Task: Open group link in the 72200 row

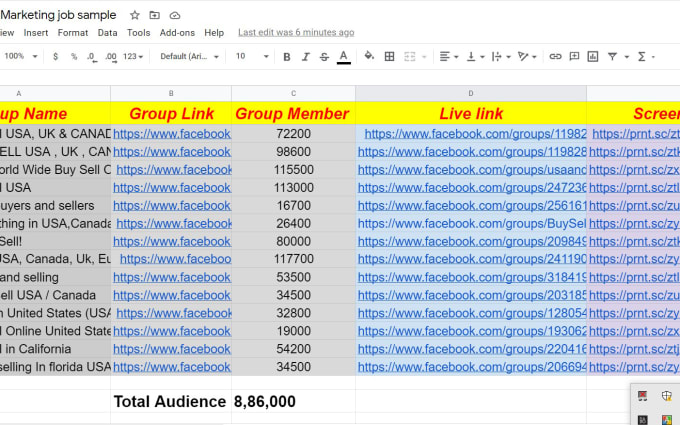Action: click(172, 134)
